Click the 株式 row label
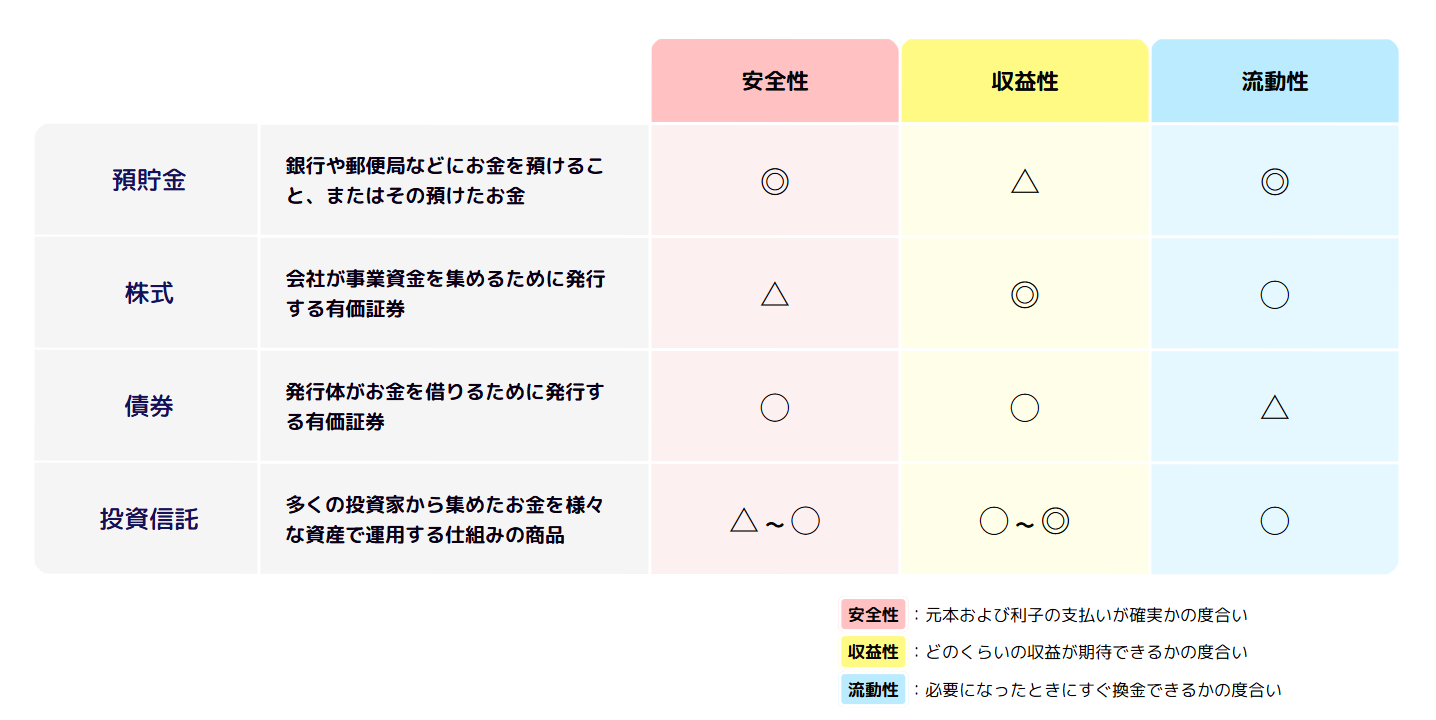The image size is (1436, 720). [x=148, y=294]
